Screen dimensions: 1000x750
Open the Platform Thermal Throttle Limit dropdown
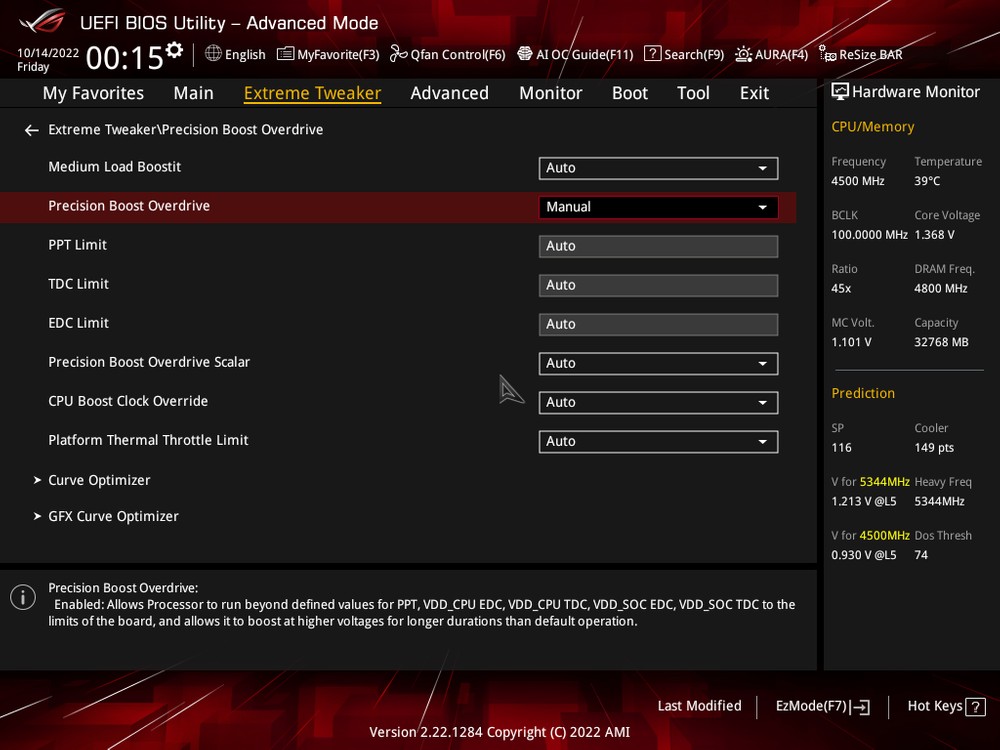point(658,441)
